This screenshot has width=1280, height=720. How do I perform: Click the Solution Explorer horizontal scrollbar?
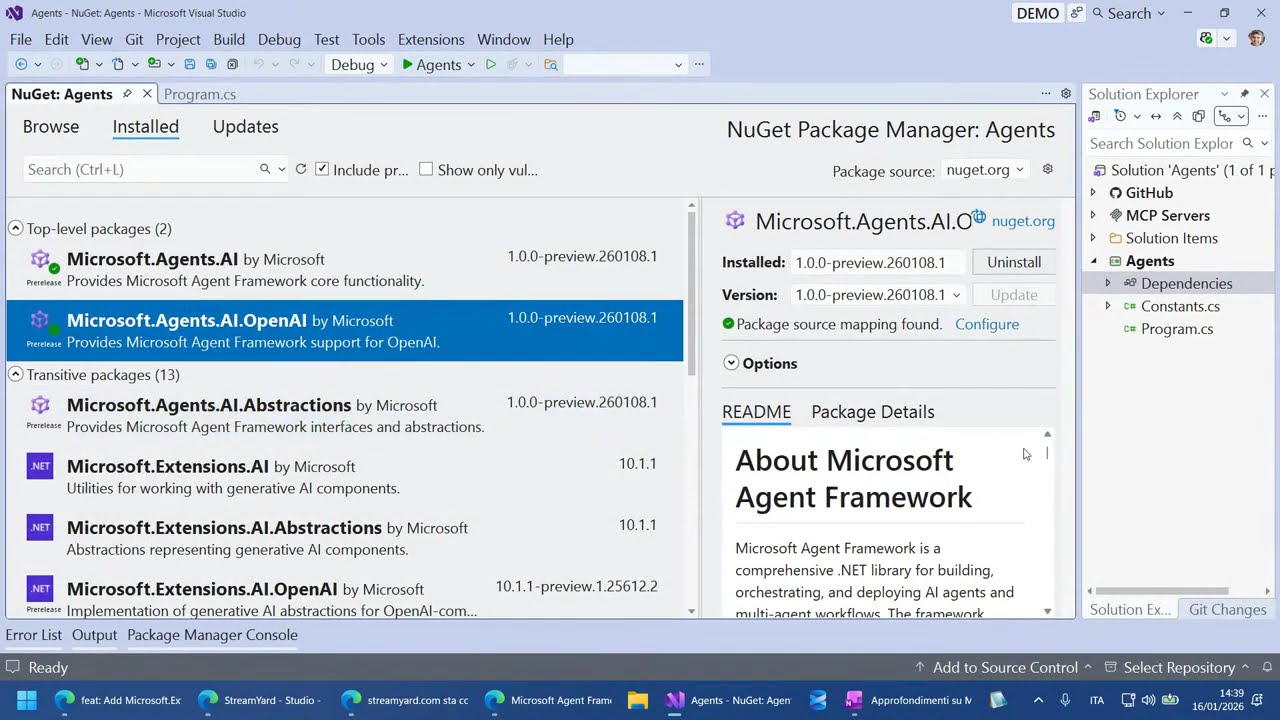click(x=1162, y=591)
